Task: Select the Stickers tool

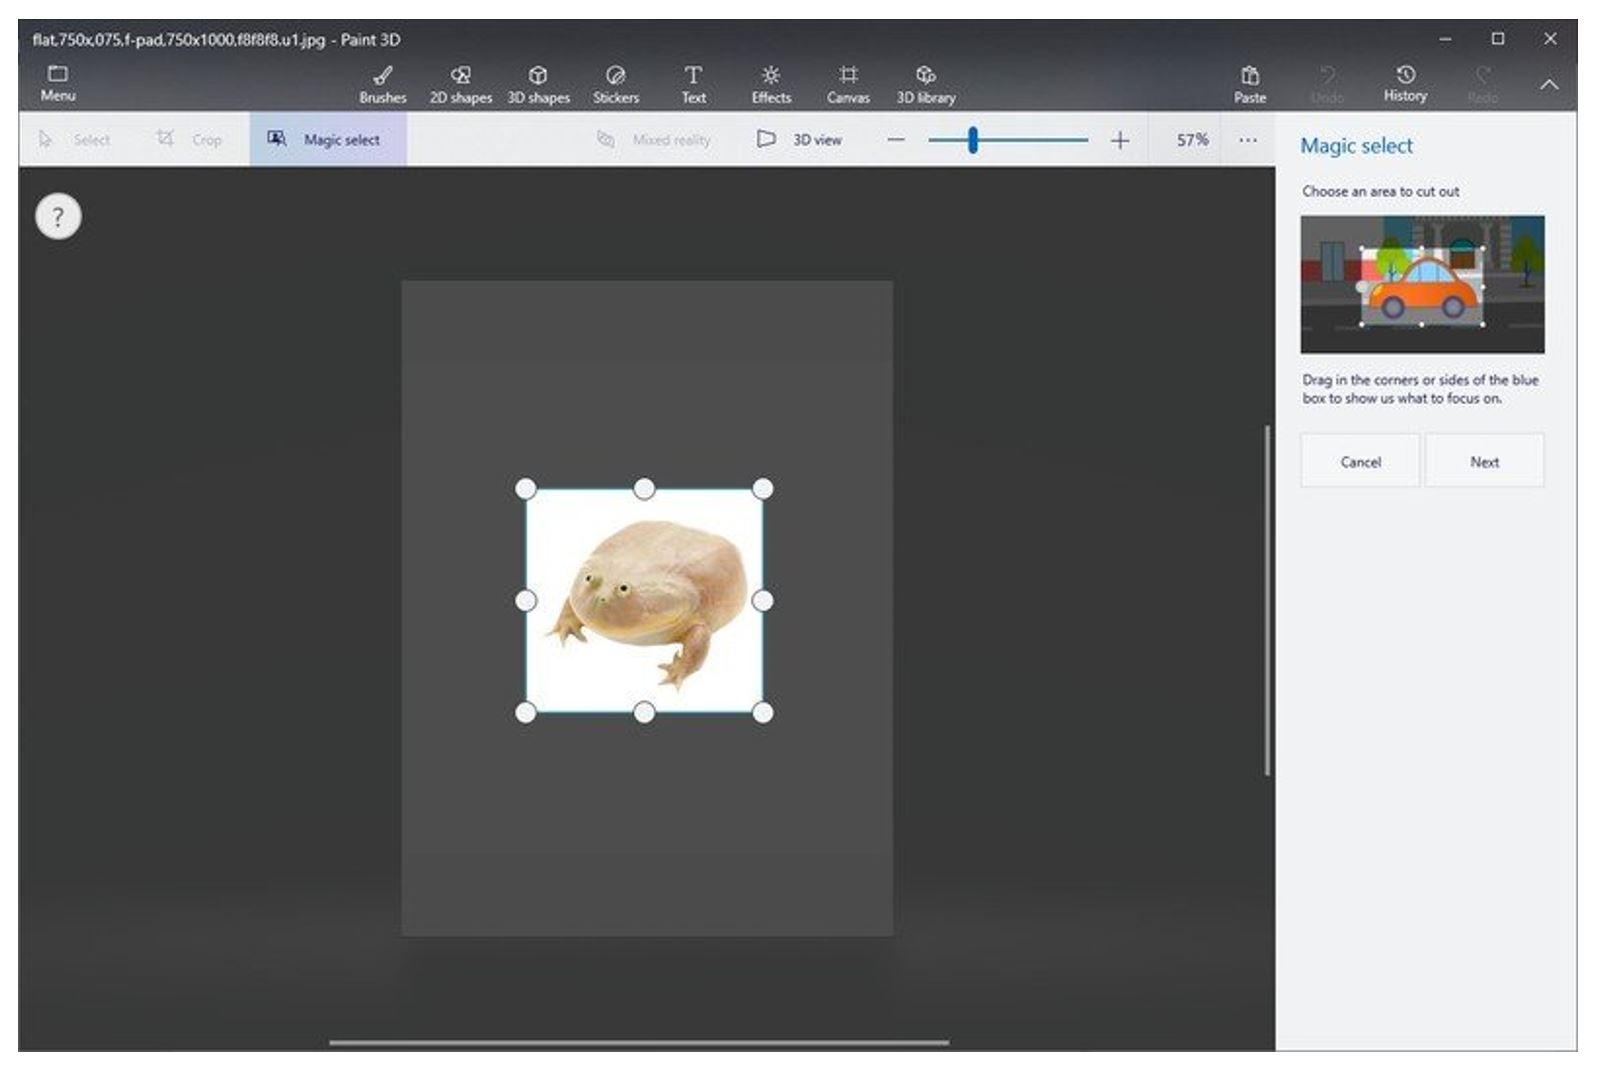Action: [615, 82]
